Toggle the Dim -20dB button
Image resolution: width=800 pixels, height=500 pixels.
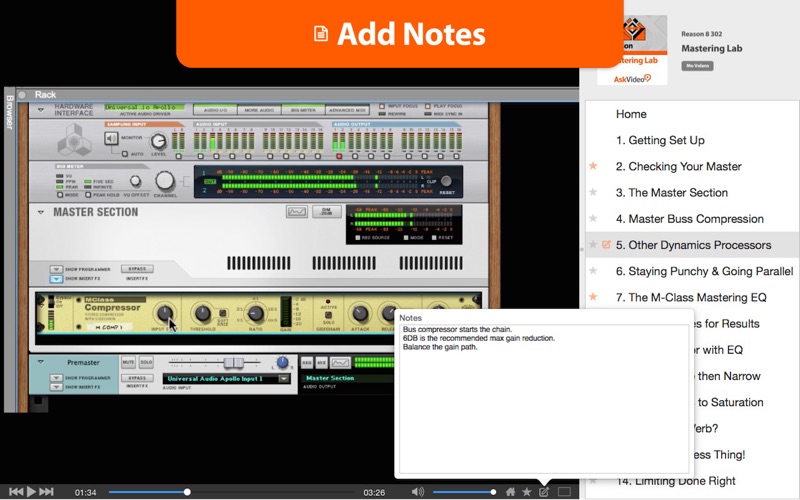[x=326, y=211]
